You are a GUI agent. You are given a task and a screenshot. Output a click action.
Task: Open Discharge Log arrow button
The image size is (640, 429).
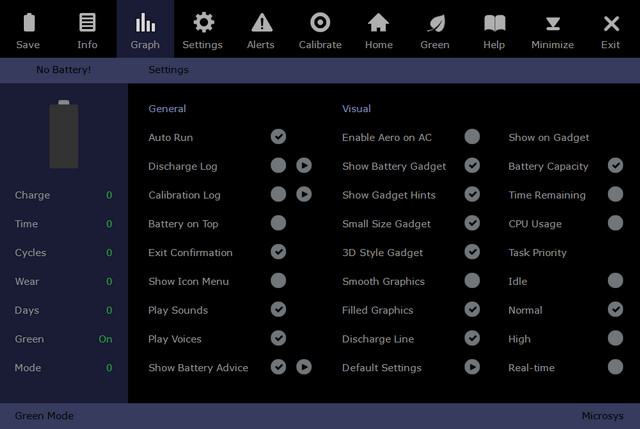(x=304, y=166)
